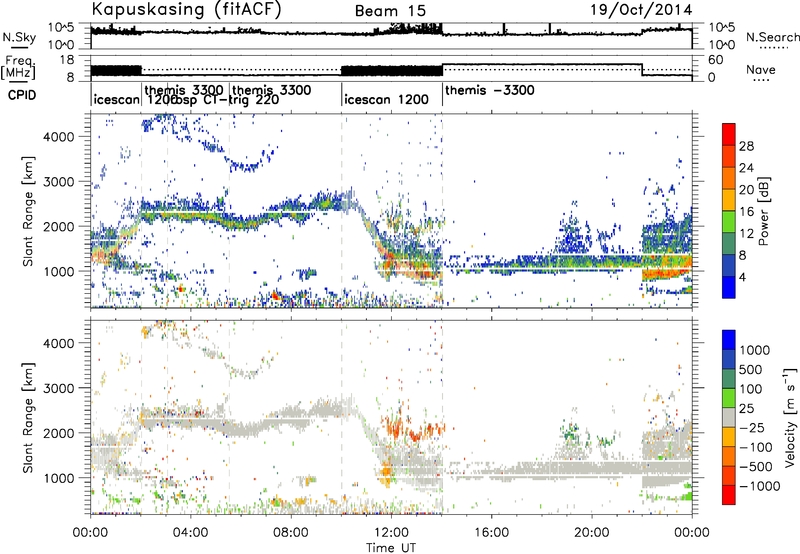Click the '18' tick on frequency axis

click(68, 60)
